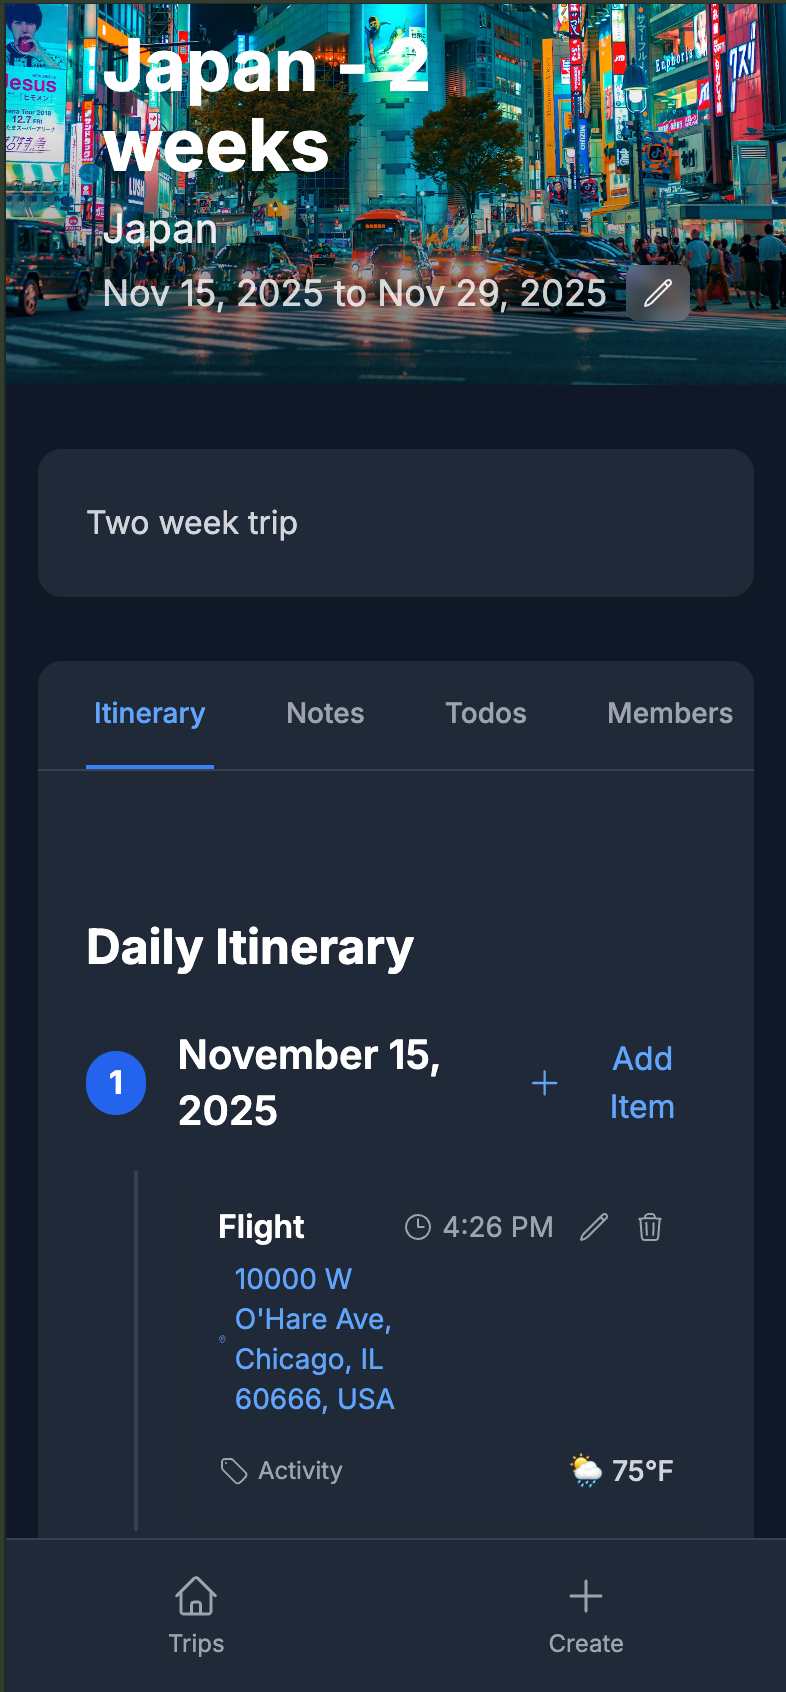
Task: Go to Trips via the home icon
Action: (x=196, y=1597)
